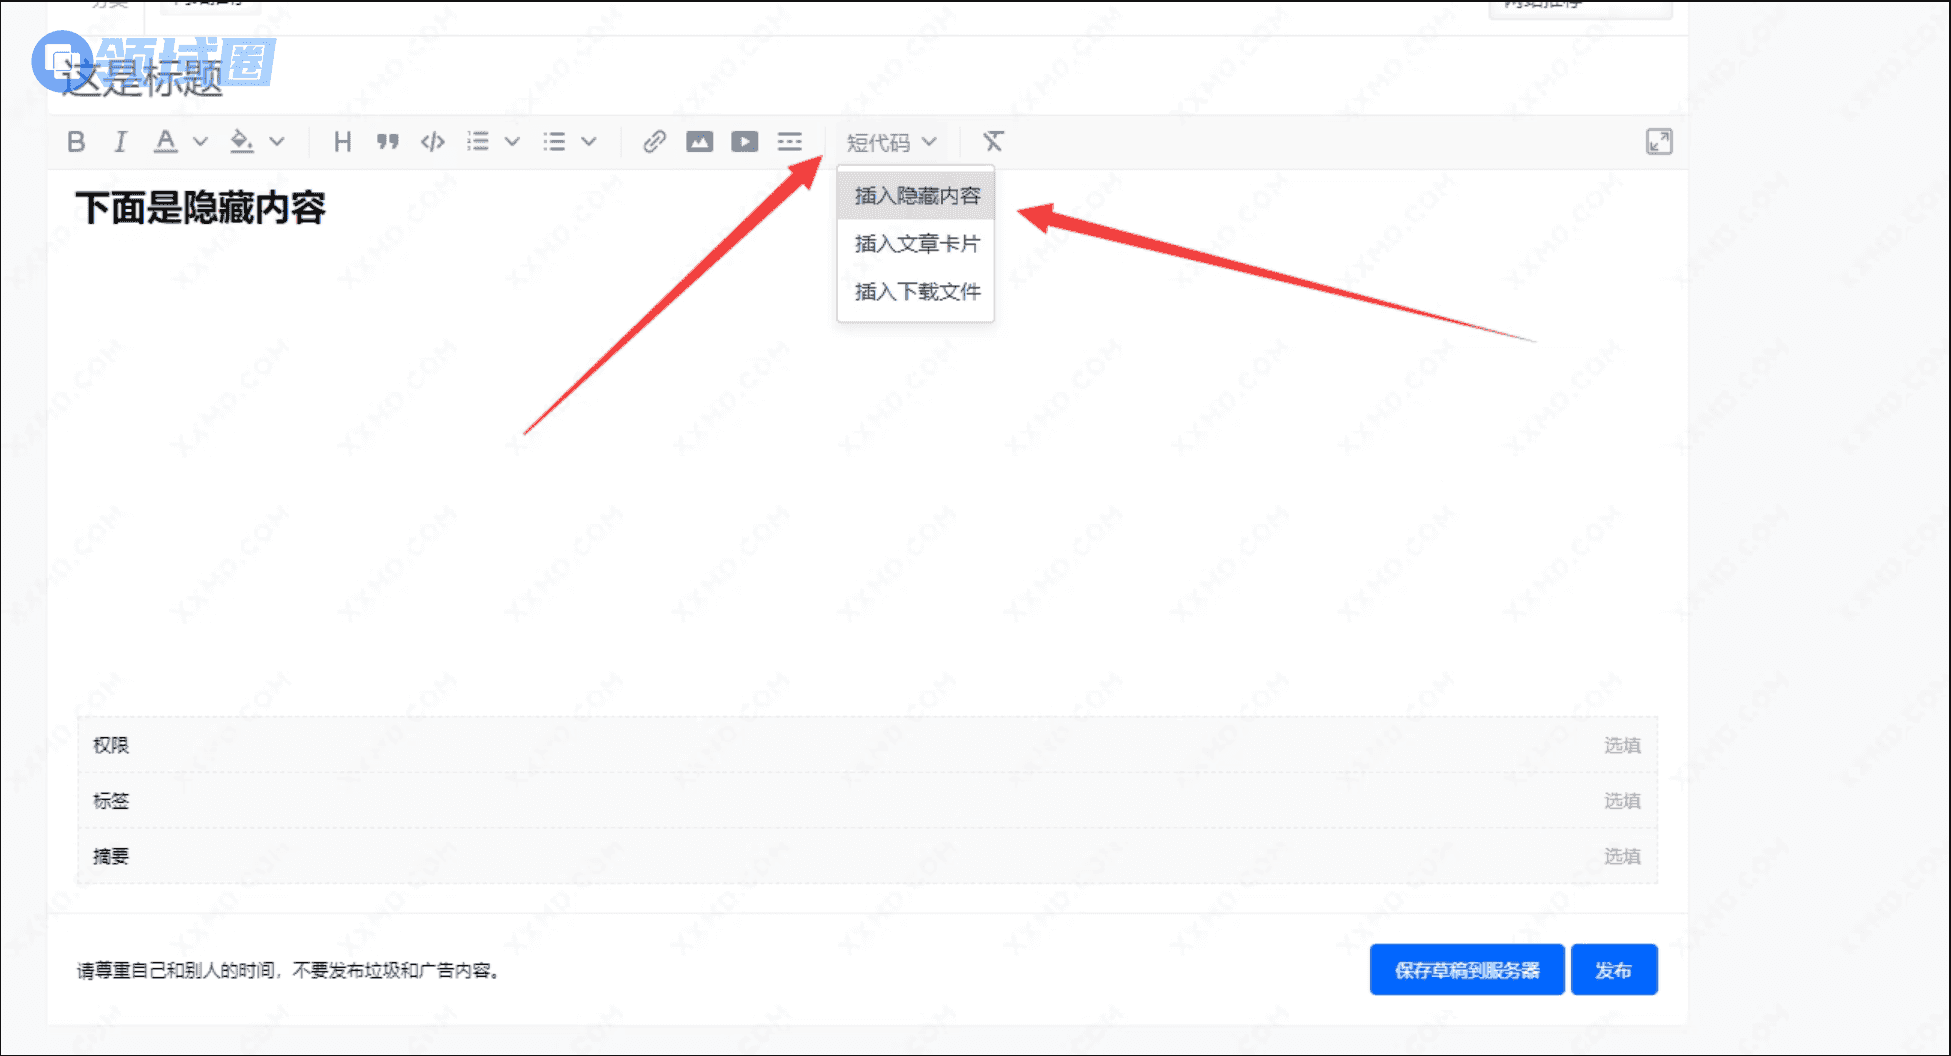Viewport: 1951px width, 1056px height.
Task: Insert a horizontal divider line
Action: click(x=789, y=142)
